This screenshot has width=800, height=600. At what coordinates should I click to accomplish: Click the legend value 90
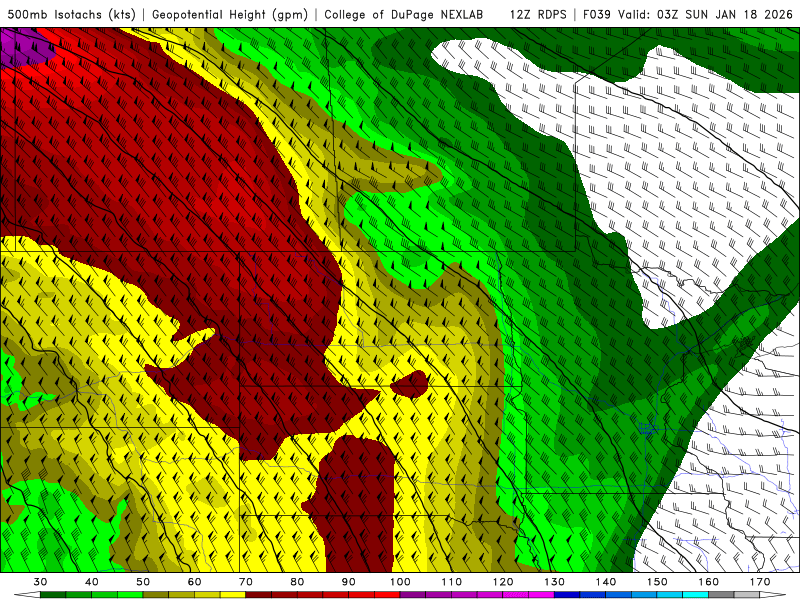tap(348, 582)
